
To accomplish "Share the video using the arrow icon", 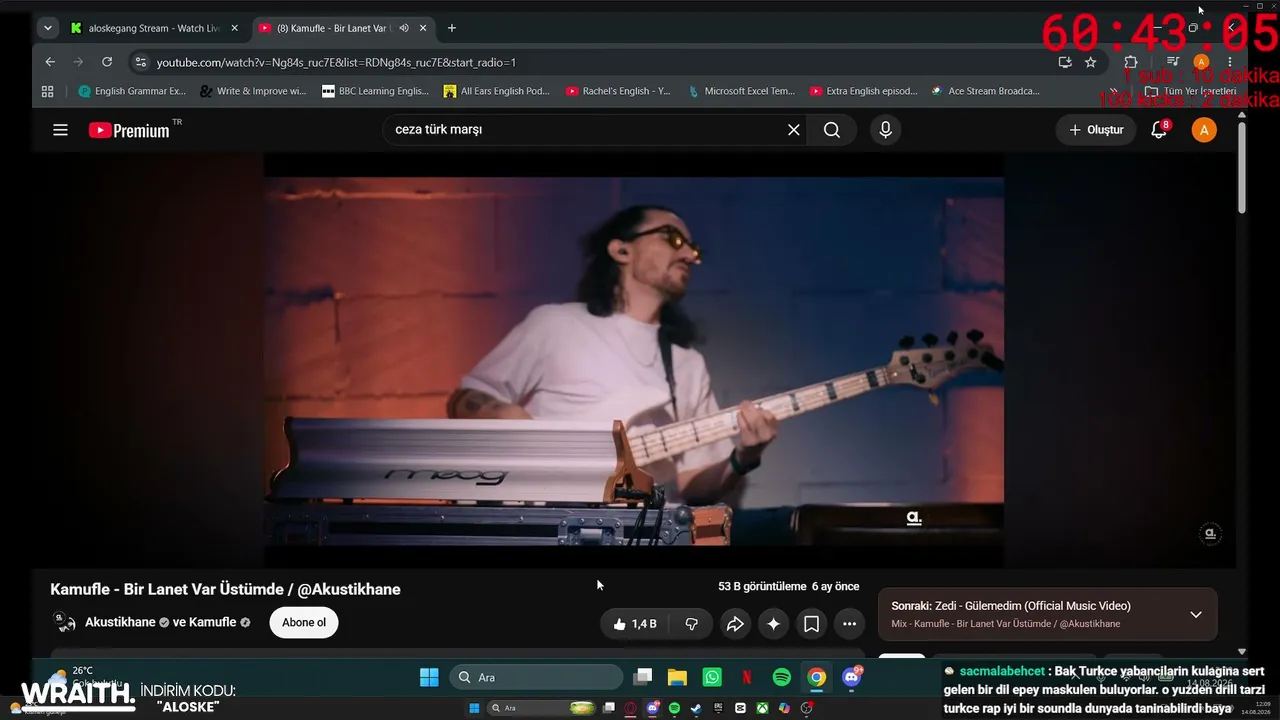I will point(735,624).
